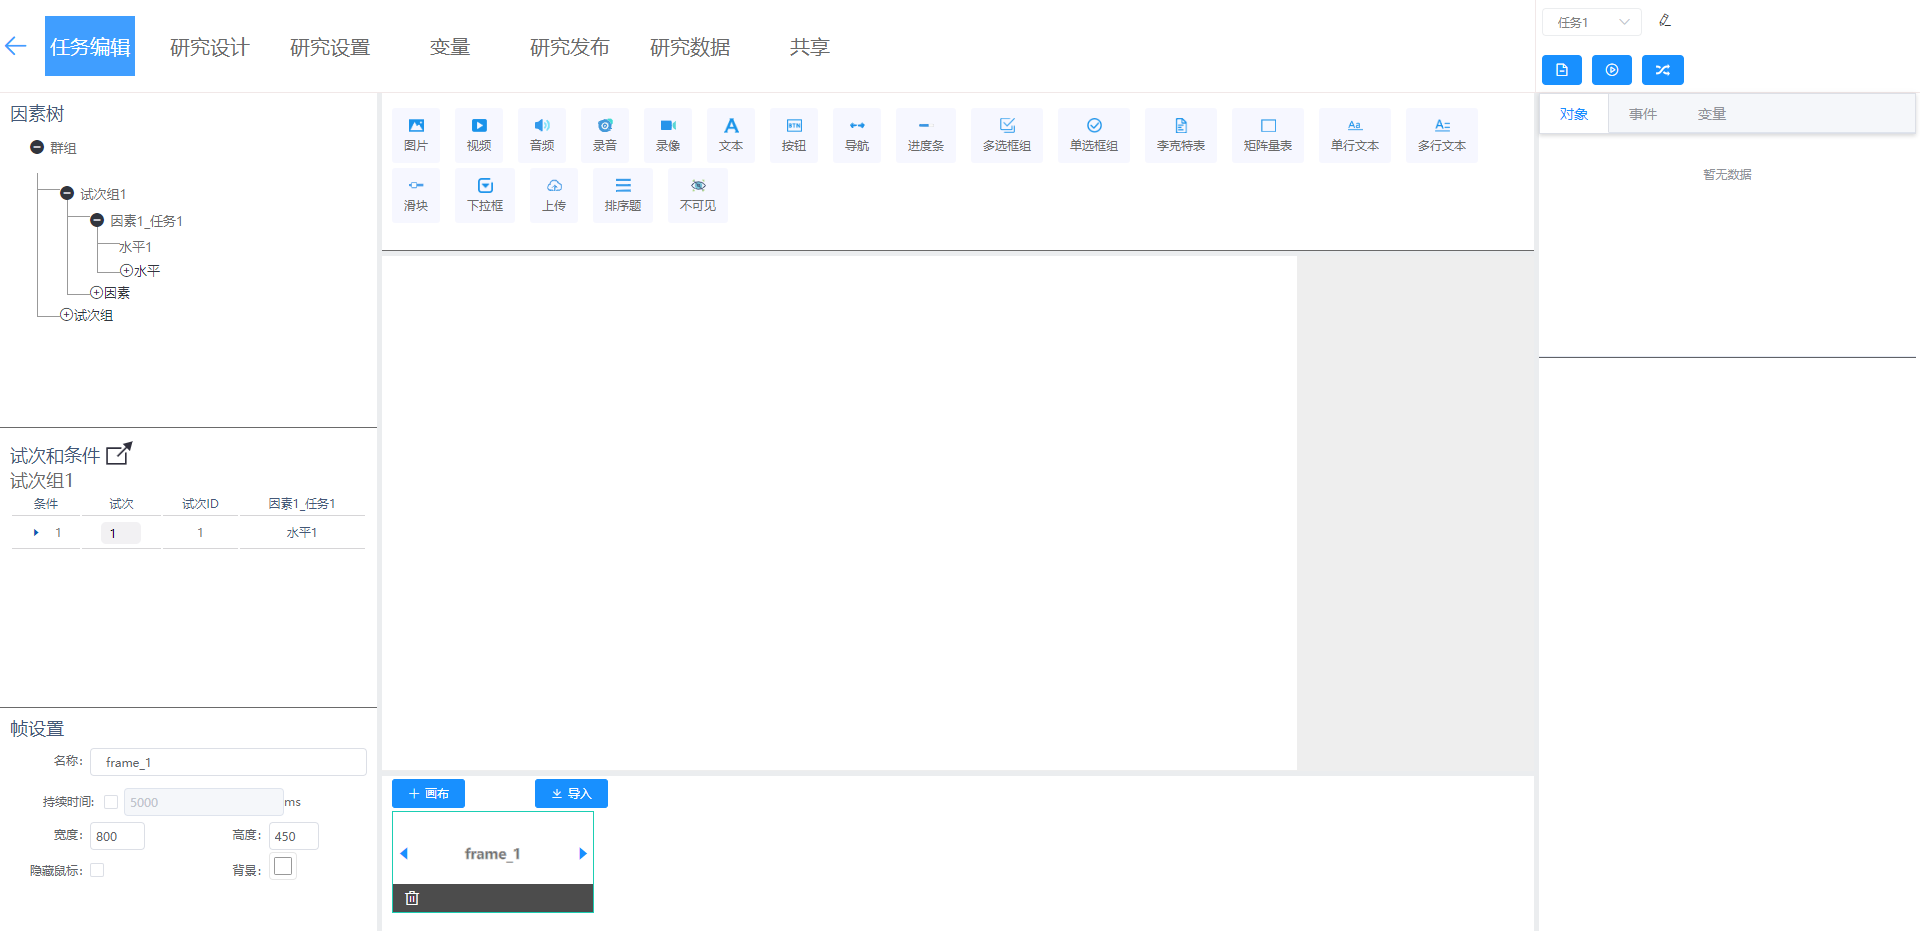
Task: Click the frame 名称 input field
Action: (x=228, y=762)
